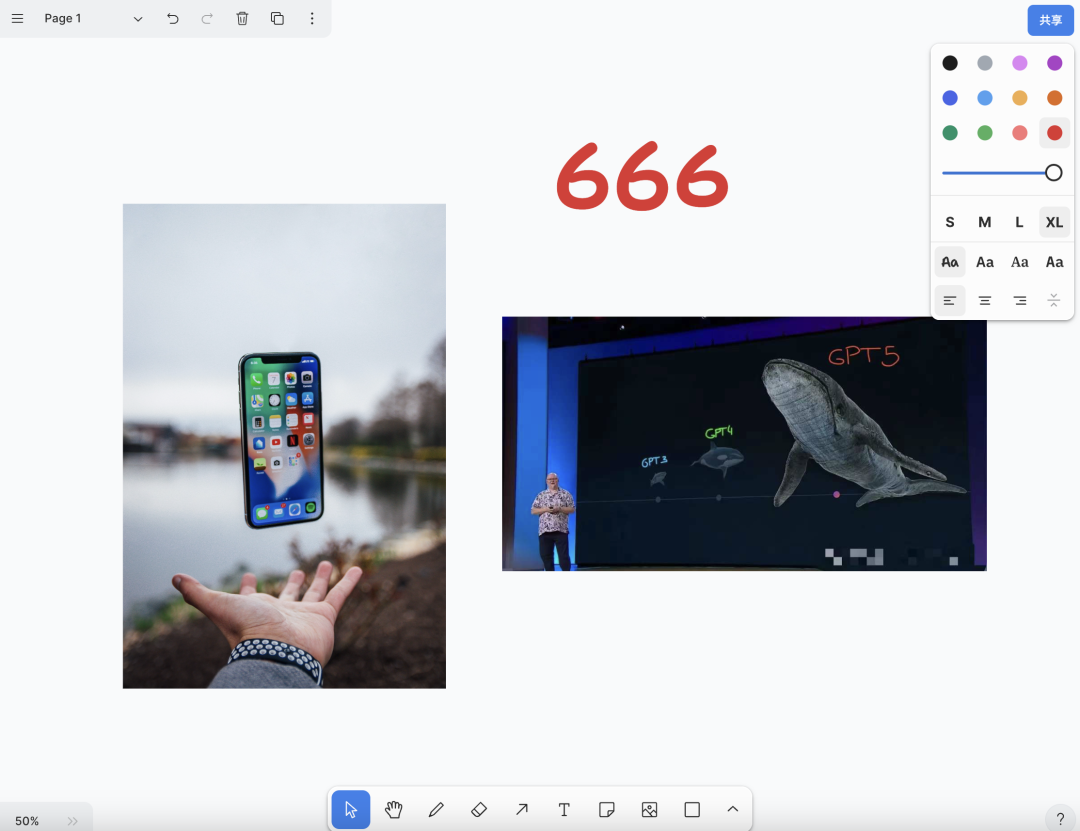Screen dimensions: 1080x831
Task: Click the redo arrow
Action: pyautogui.click(x=207, y=19)
